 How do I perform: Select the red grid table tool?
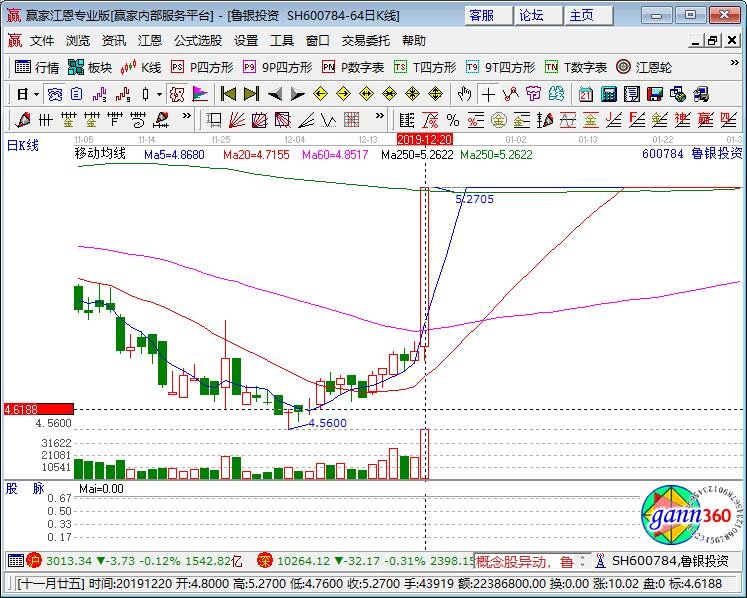click(352, 120)
